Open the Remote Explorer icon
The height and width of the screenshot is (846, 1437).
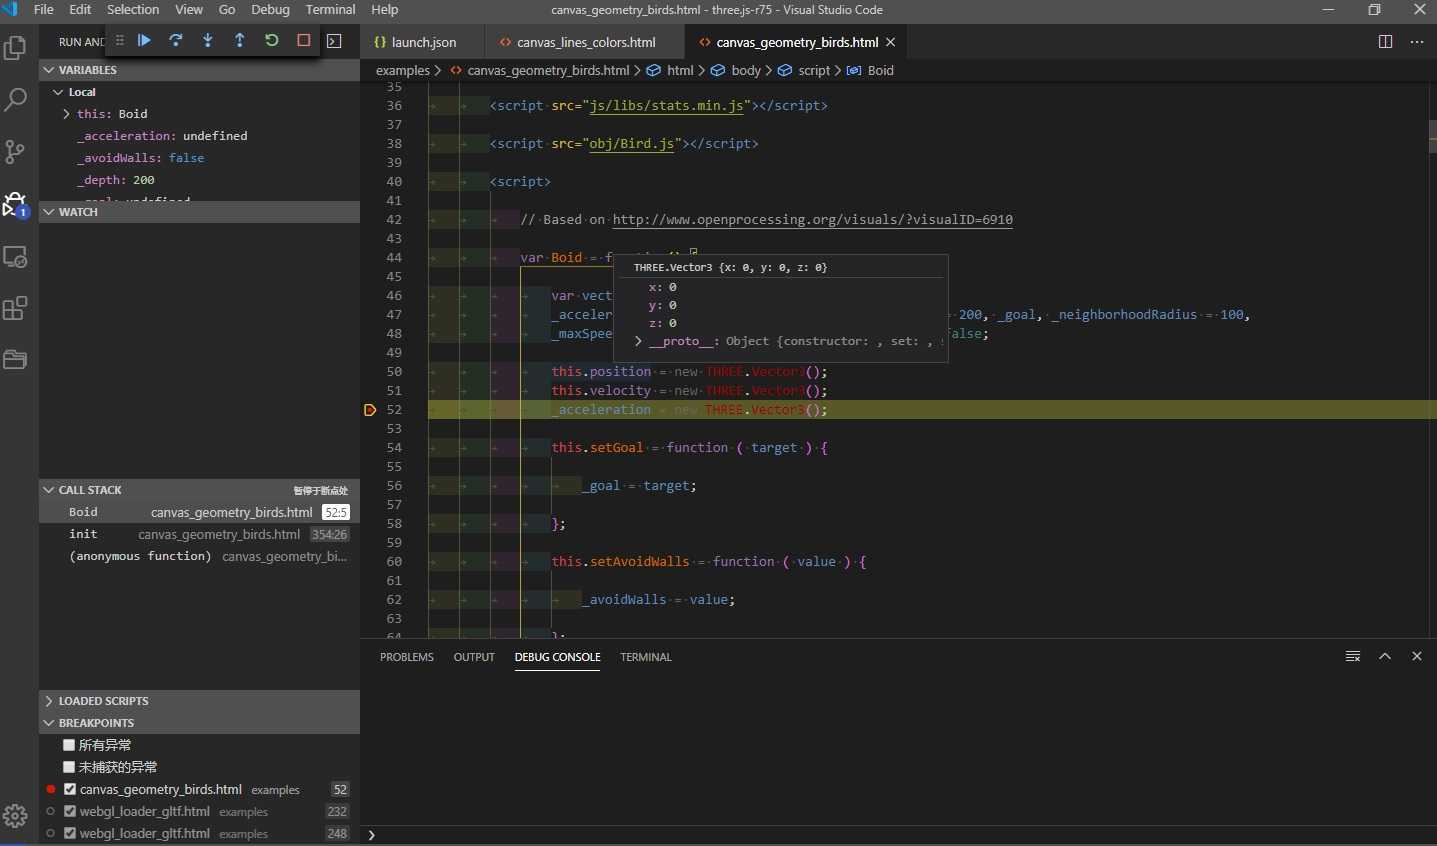point(15,257)
